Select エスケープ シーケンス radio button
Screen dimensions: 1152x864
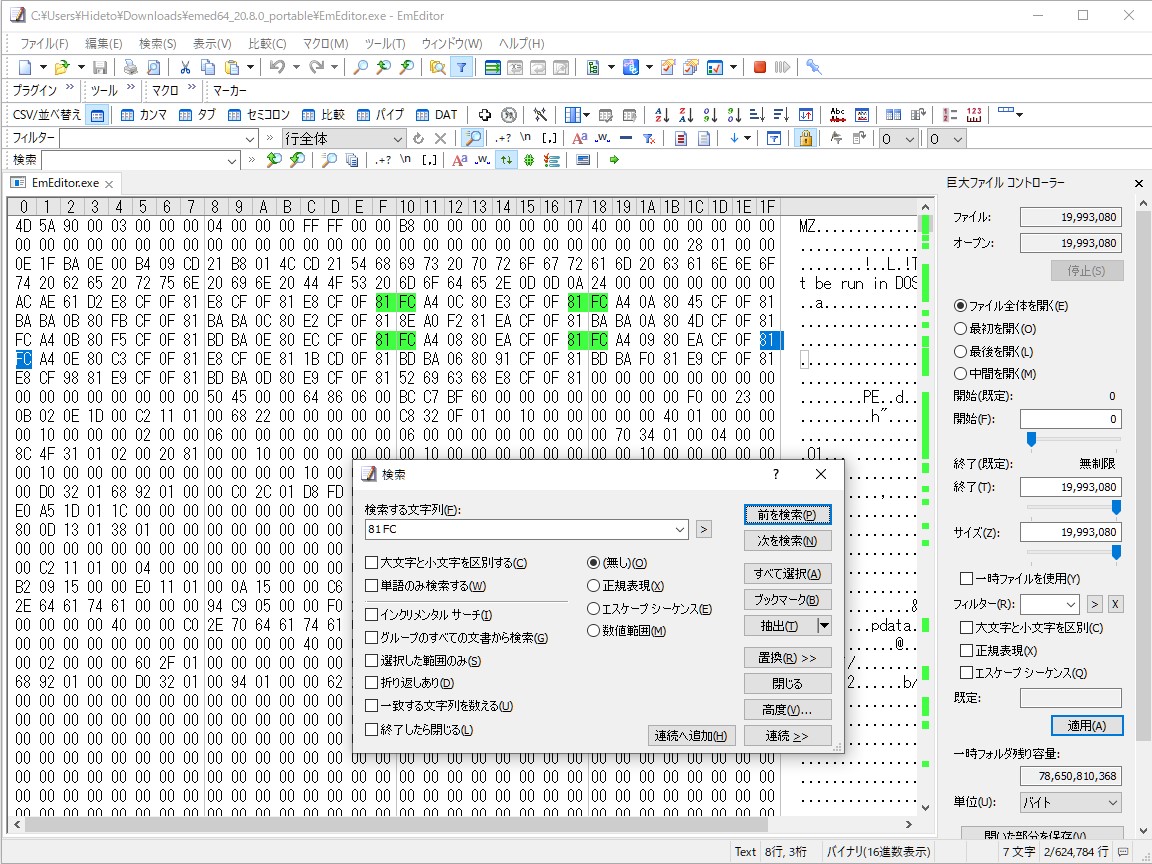pos(649,608)
